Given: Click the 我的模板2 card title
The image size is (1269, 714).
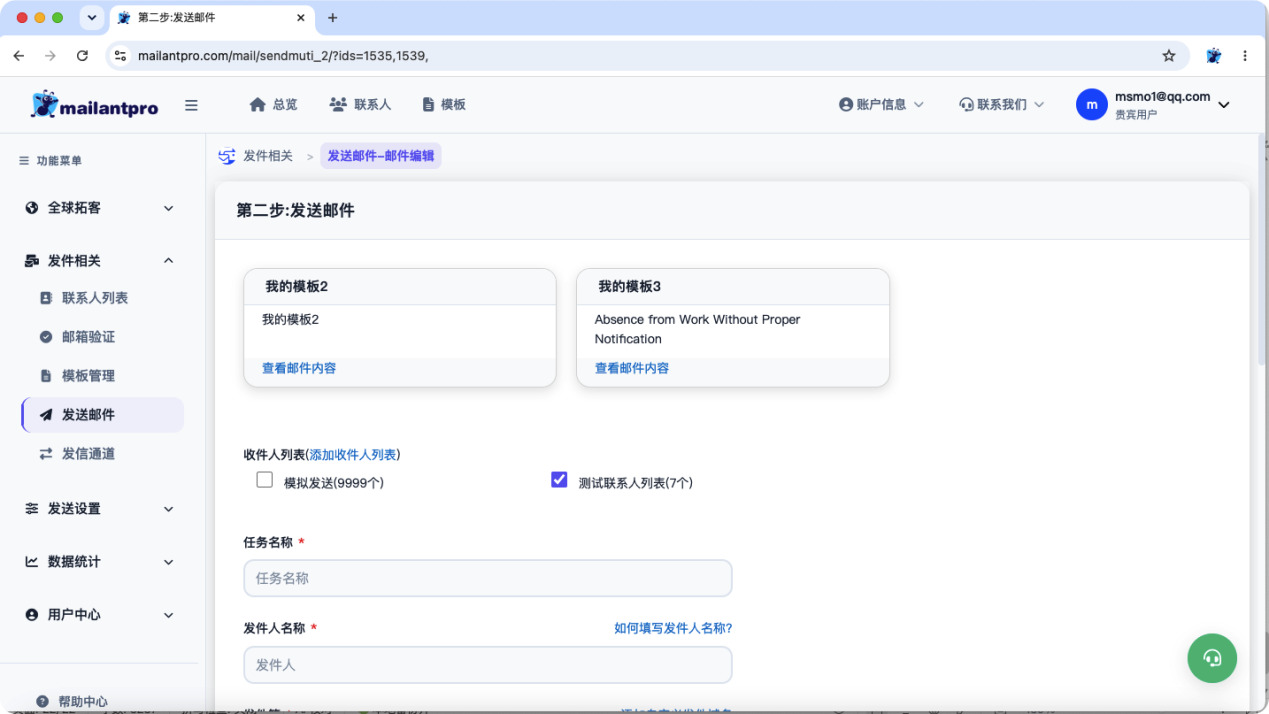Looking at the screenshot, I should [x=297, y=287].
